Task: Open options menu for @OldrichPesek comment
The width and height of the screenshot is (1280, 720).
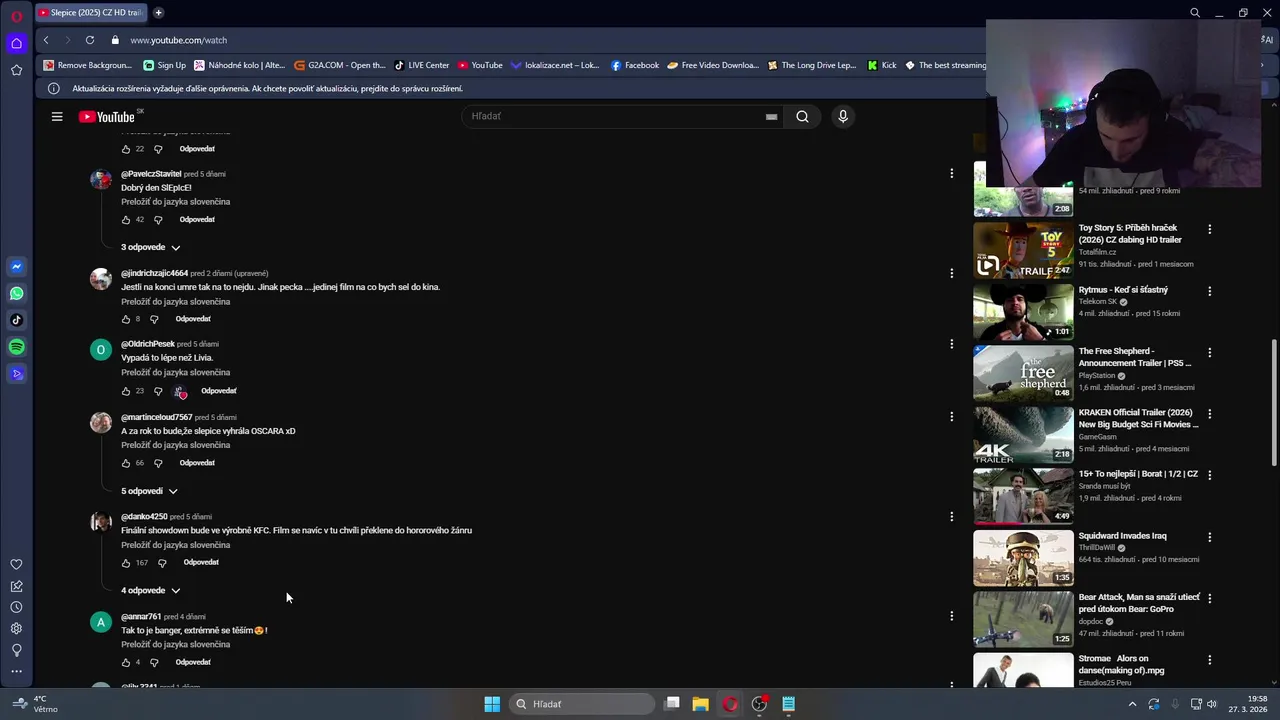Action: pos(951,343)
